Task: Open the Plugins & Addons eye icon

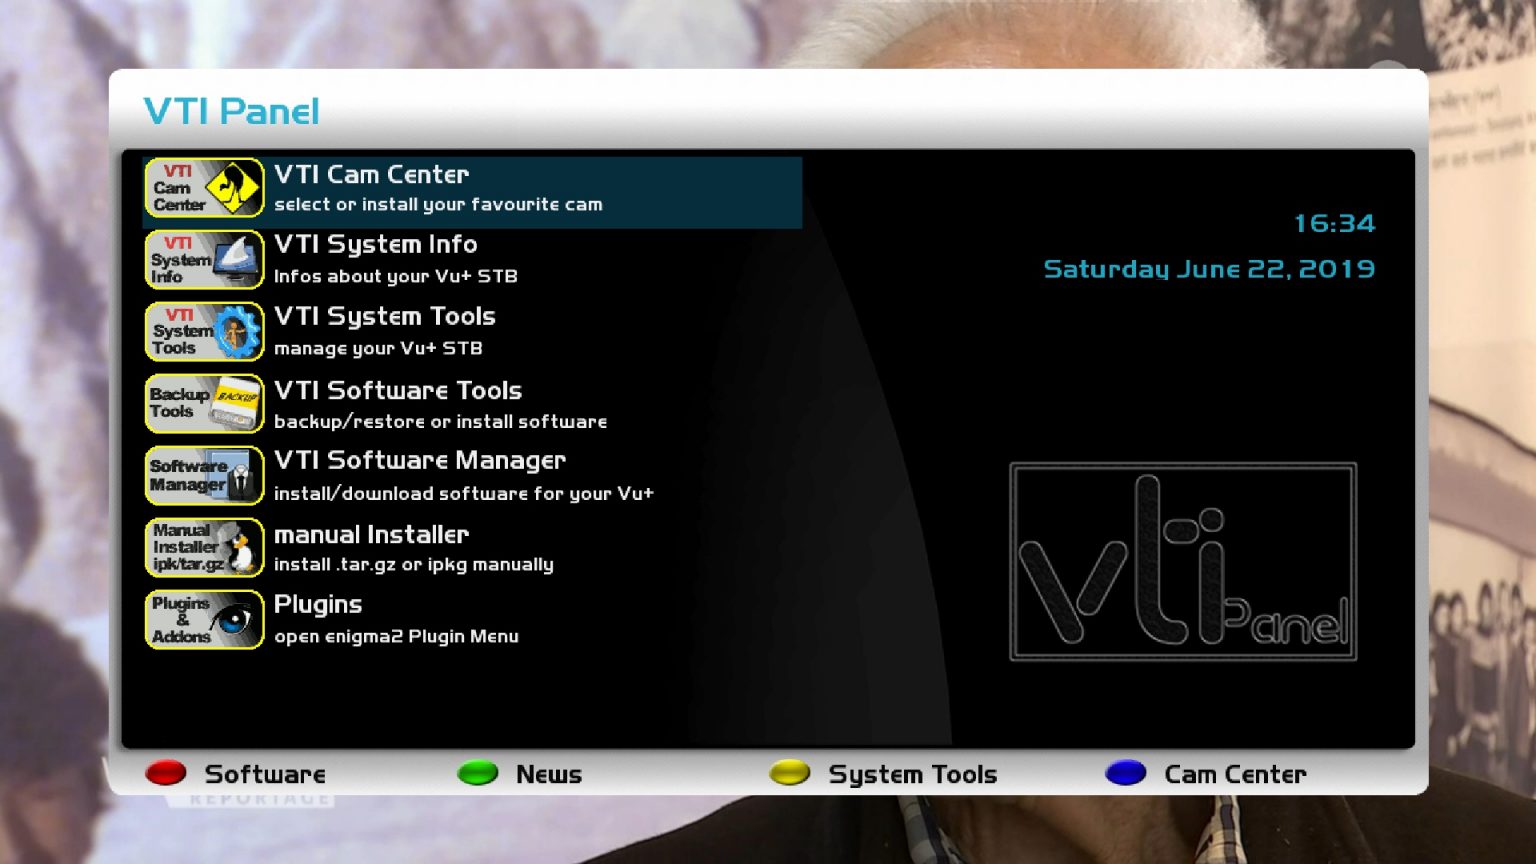Action: [204, 620]
